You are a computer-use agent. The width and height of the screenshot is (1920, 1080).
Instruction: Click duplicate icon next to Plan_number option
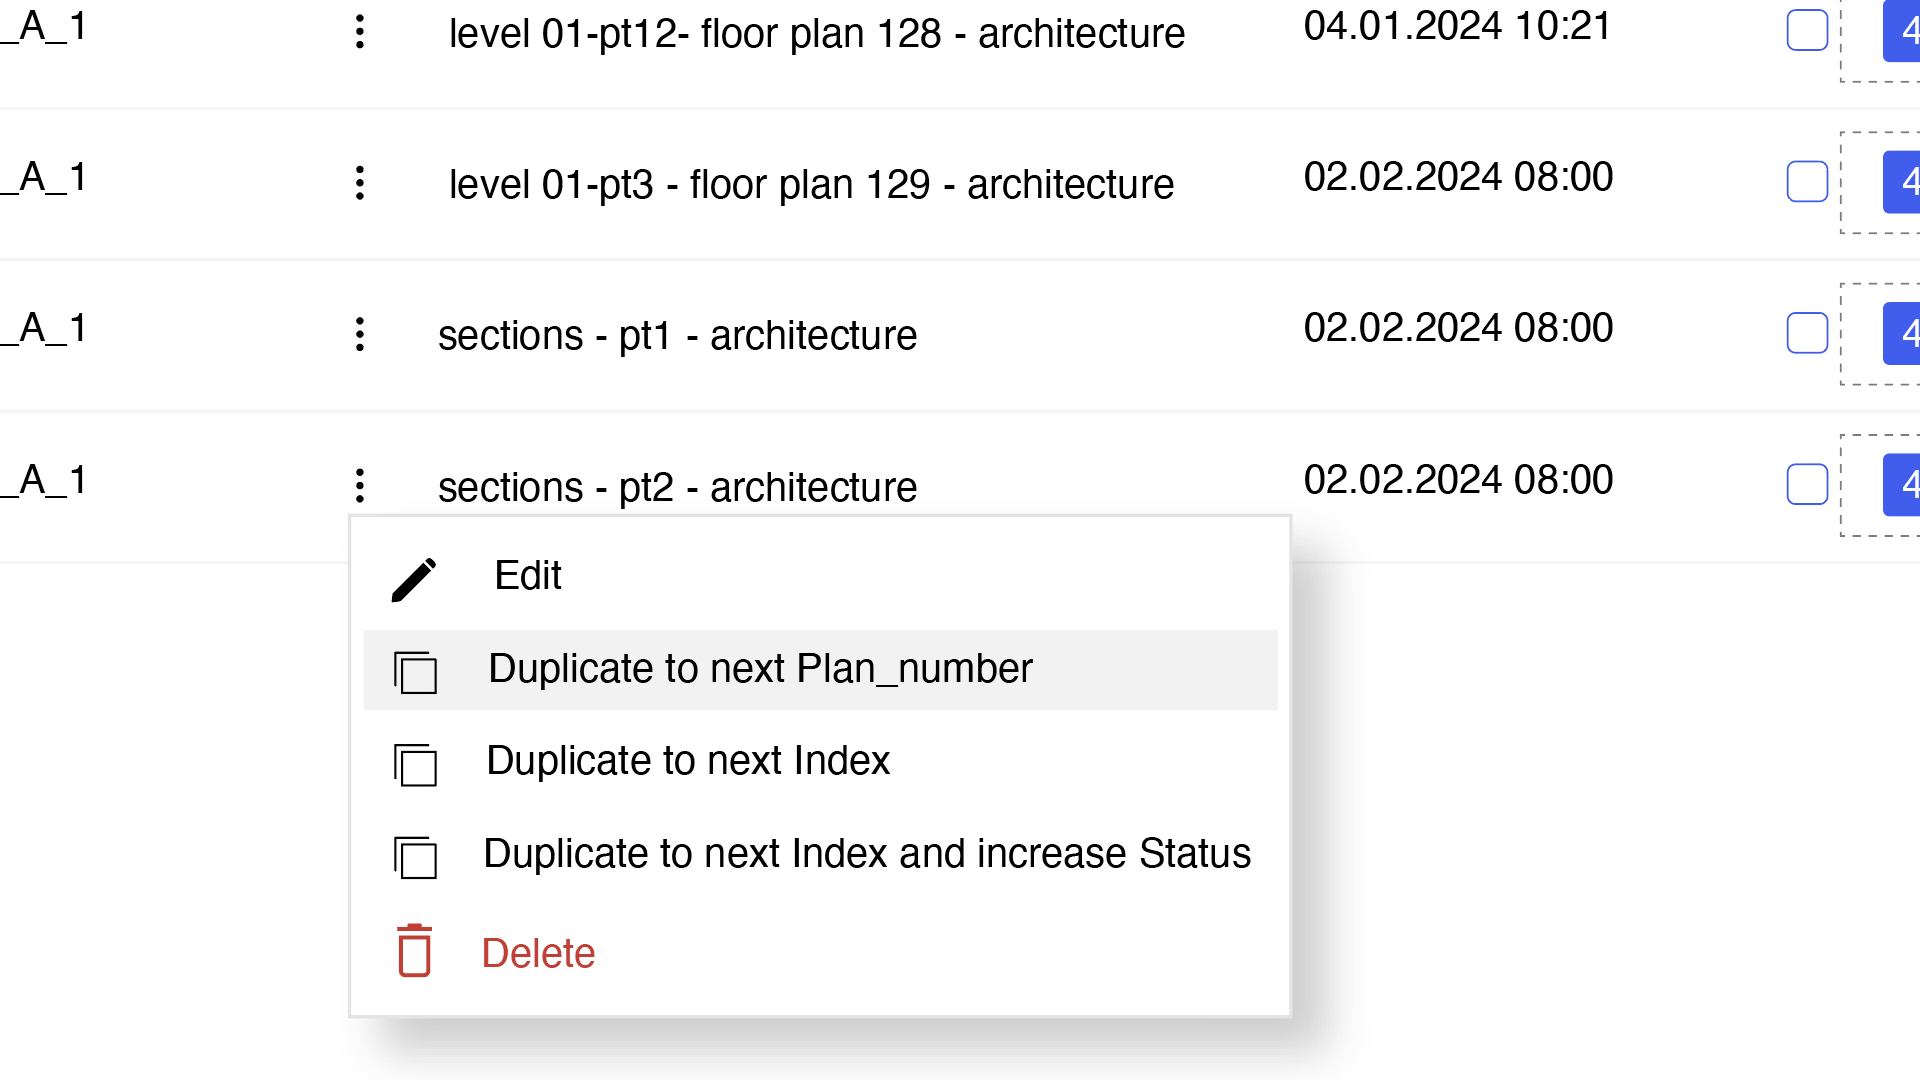[x=415, y=671]
